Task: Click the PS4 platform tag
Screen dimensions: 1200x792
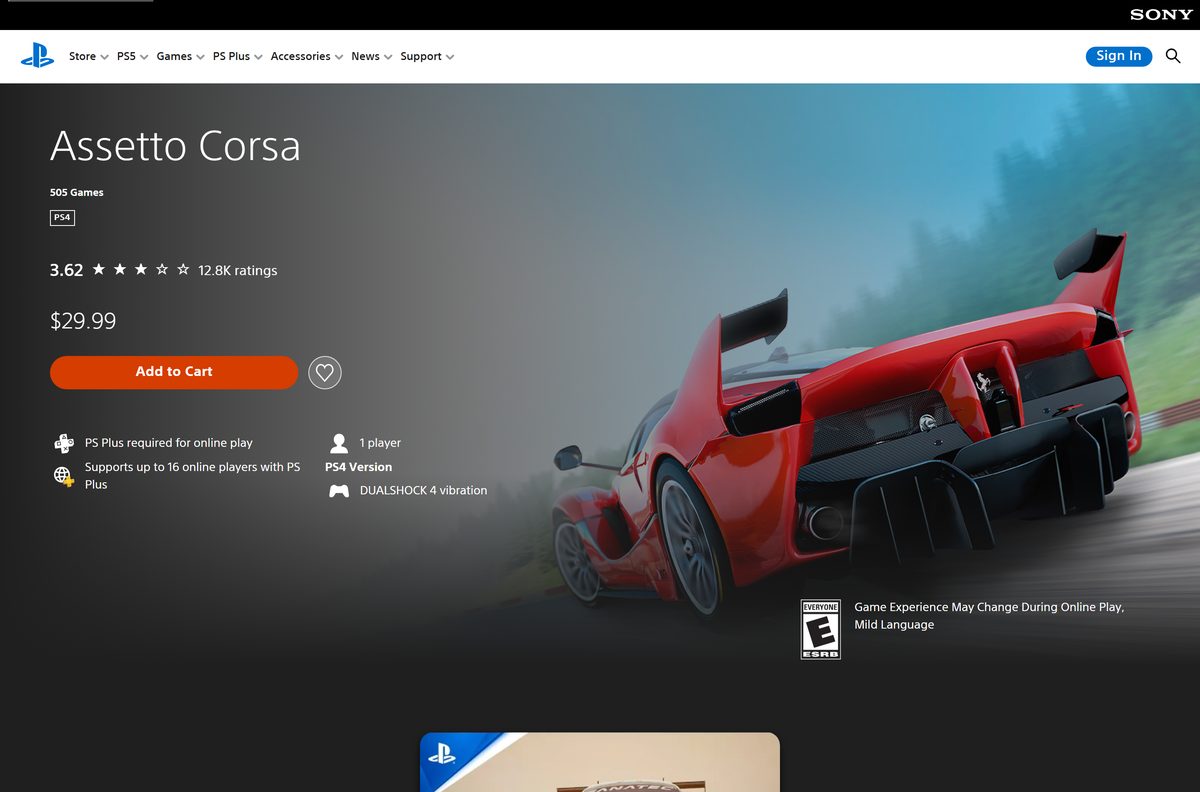Action: click(62, 217)
